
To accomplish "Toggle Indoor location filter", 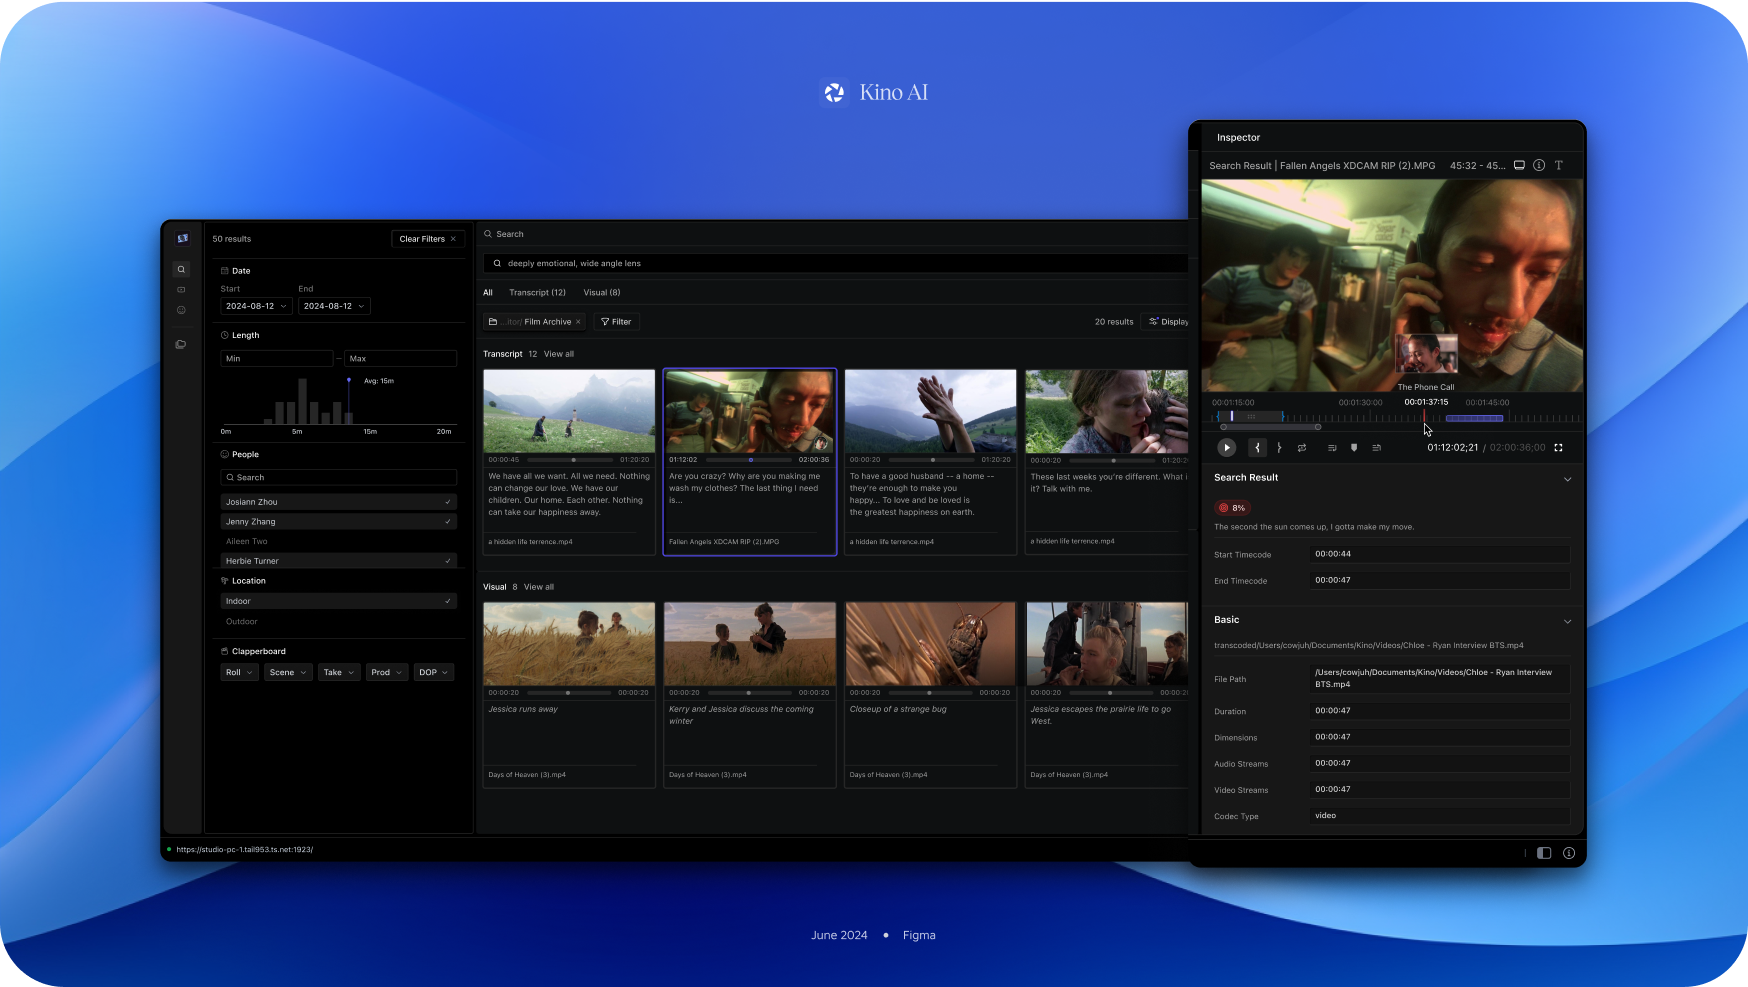I will [338, 601].
